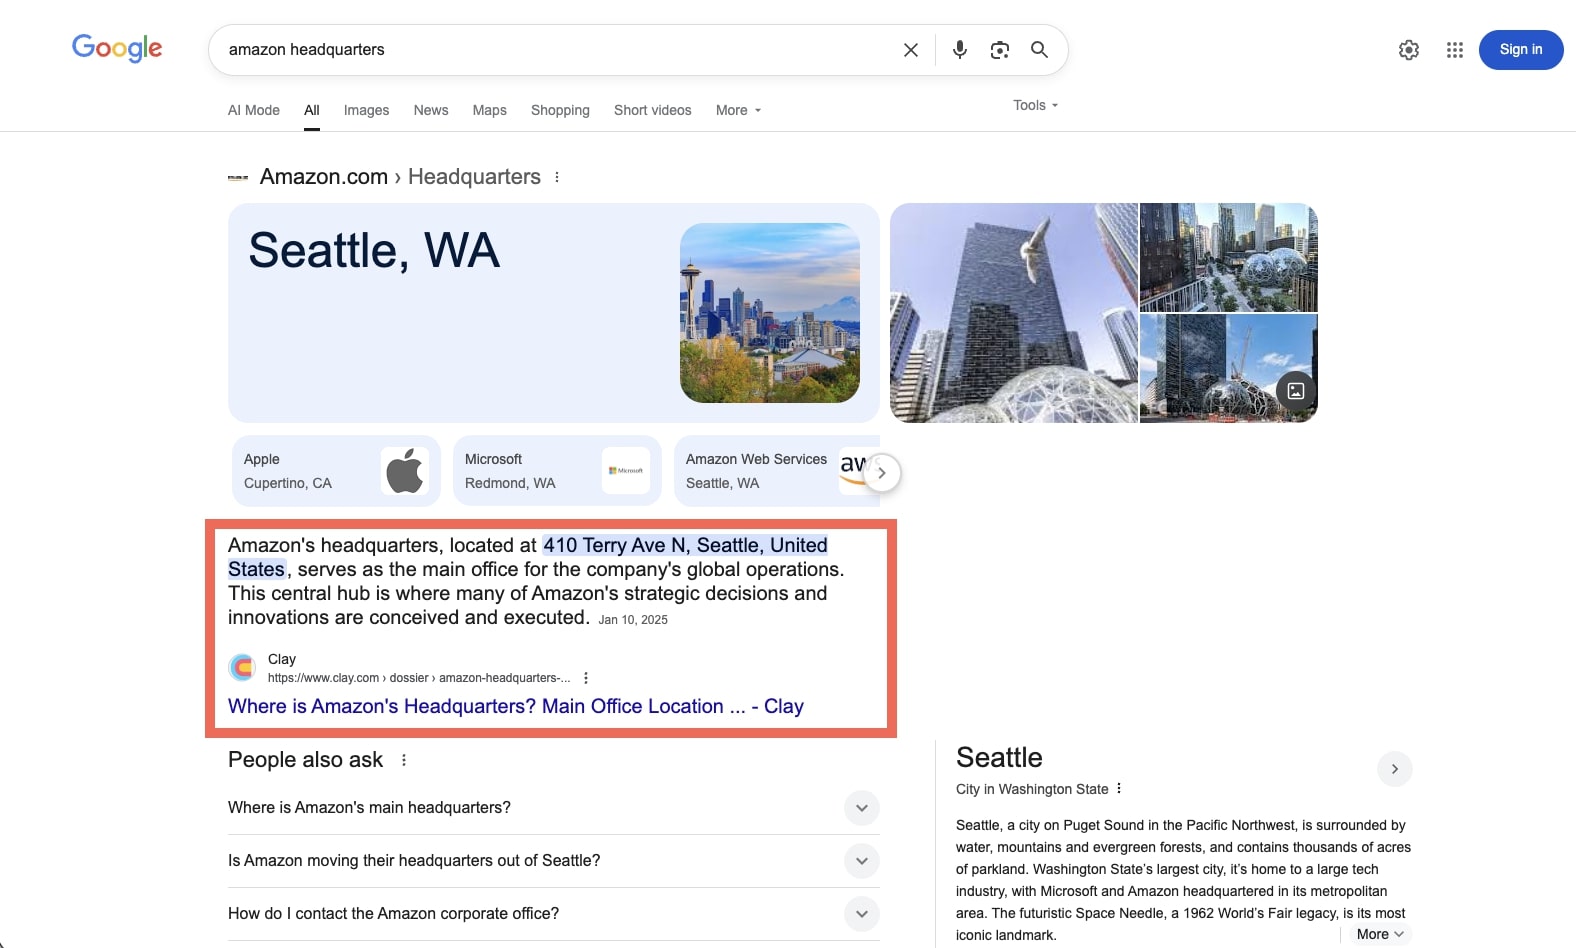Click City in Washington State subtitle

coord(1032,789)
